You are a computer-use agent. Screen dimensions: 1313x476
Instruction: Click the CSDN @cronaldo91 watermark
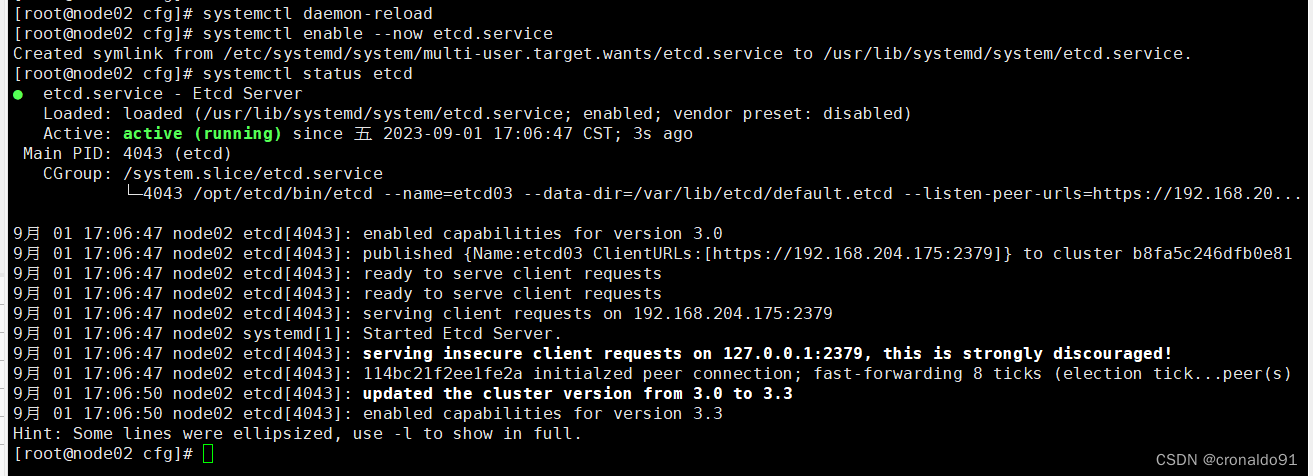click(1226, 459)
